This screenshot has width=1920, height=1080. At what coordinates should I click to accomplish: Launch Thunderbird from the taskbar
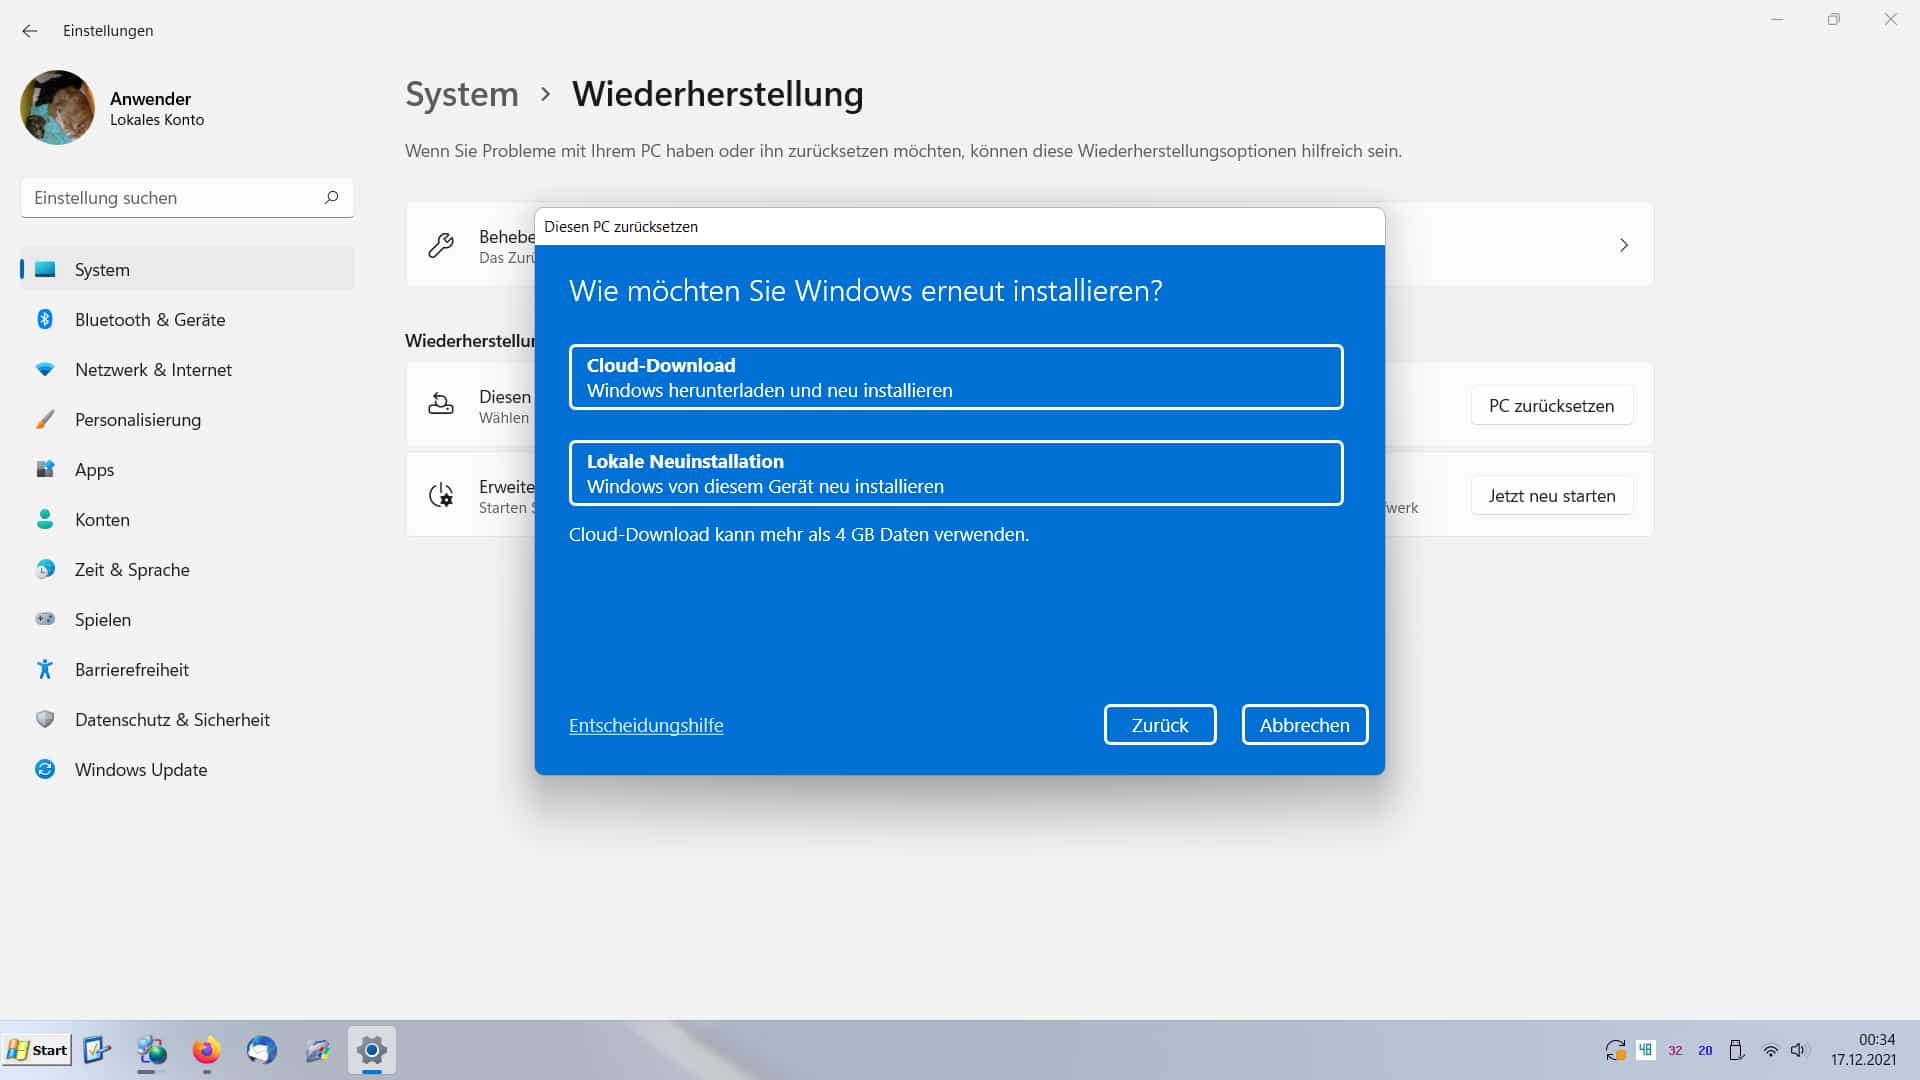(261, 1050)
